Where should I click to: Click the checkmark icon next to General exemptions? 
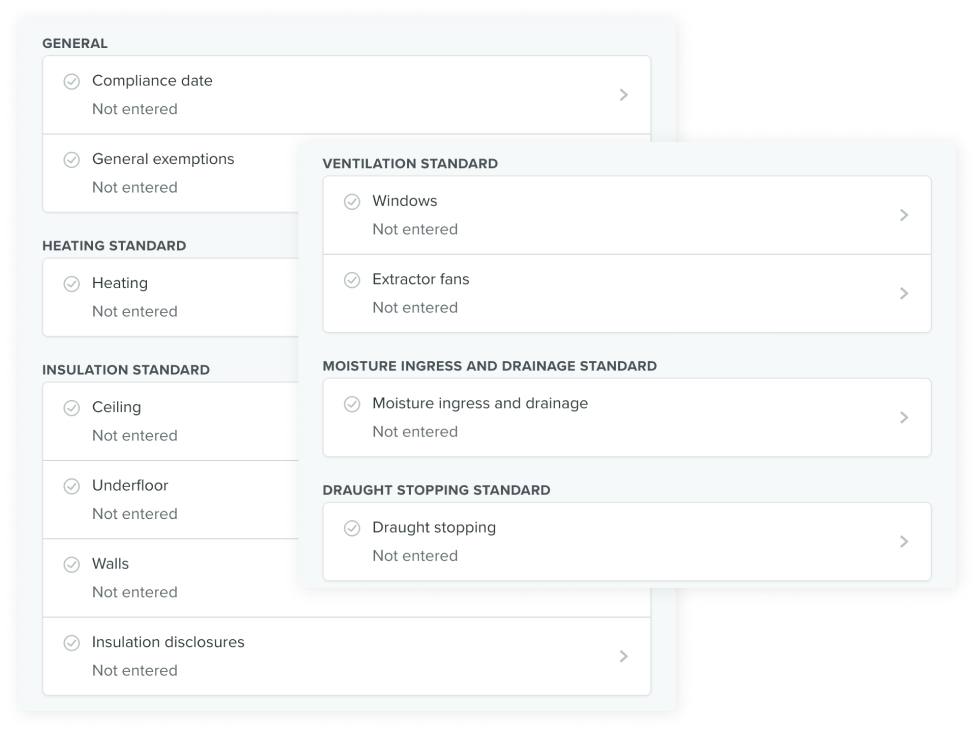pyautogui.click(x=72, y=160)
